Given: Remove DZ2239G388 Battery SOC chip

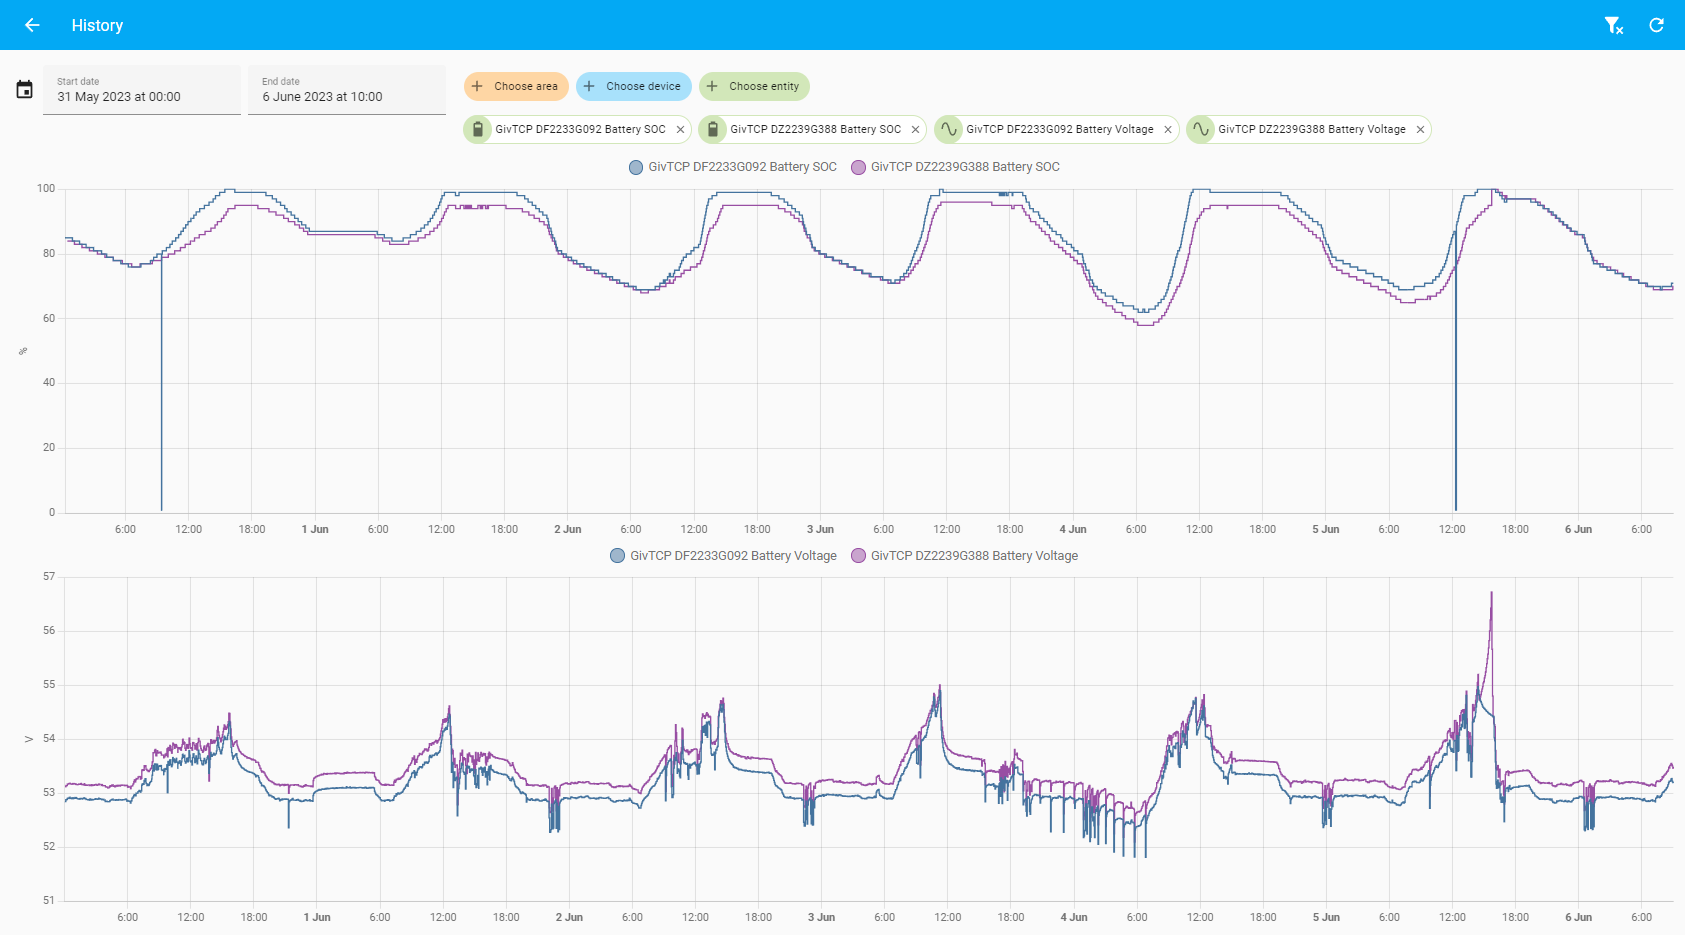Looking at the screenshot, I should (x=915, y=130).
